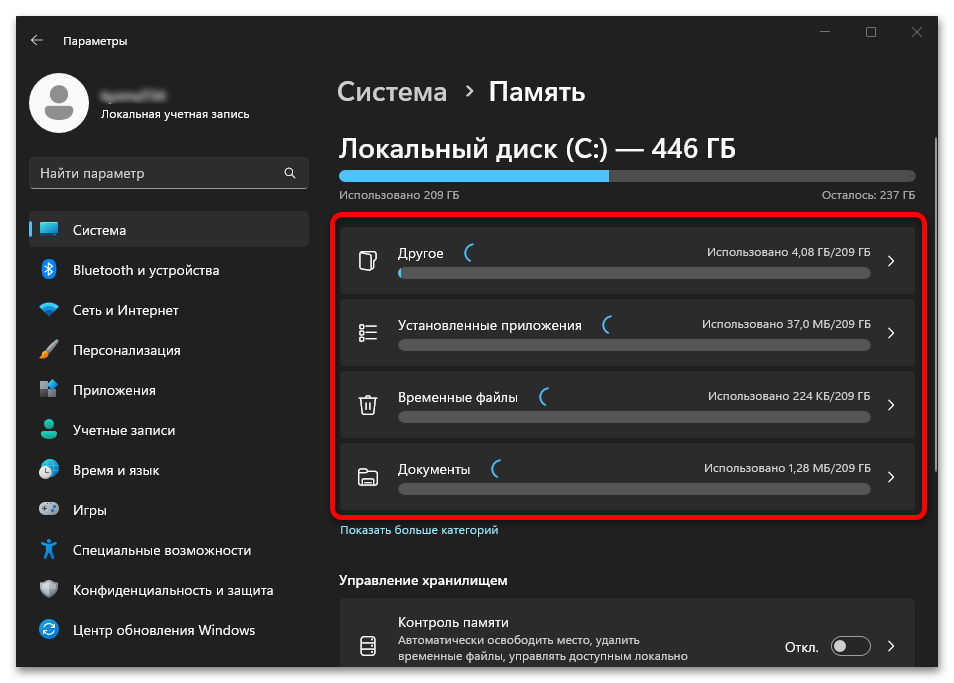954x683 pixels.
Task: Click the Другое usage bar
Action: pos(634,273)
